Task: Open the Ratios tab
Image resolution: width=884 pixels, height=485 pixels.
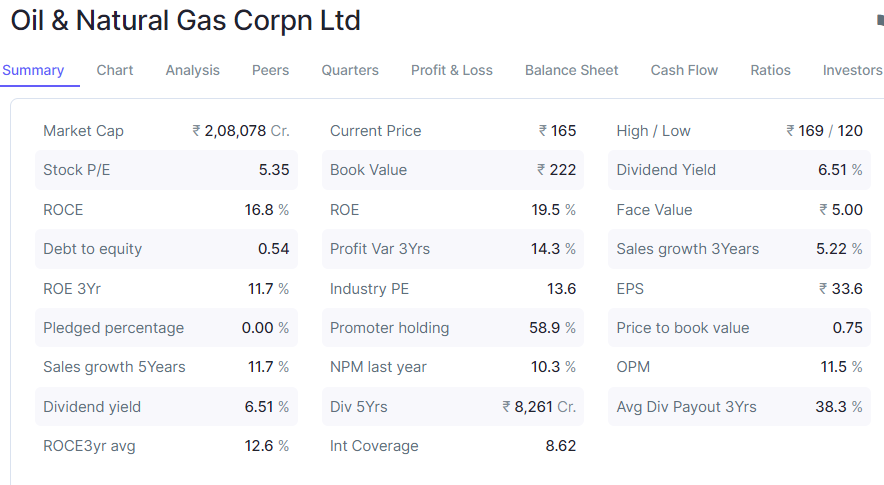Action: coord(770,70)
